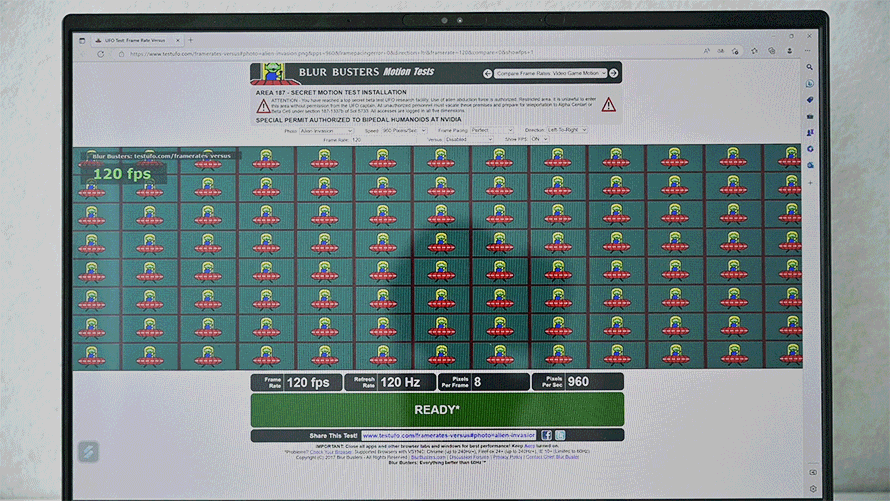
Task: Open the sidebar Search icon
Action: coord(810,67)
